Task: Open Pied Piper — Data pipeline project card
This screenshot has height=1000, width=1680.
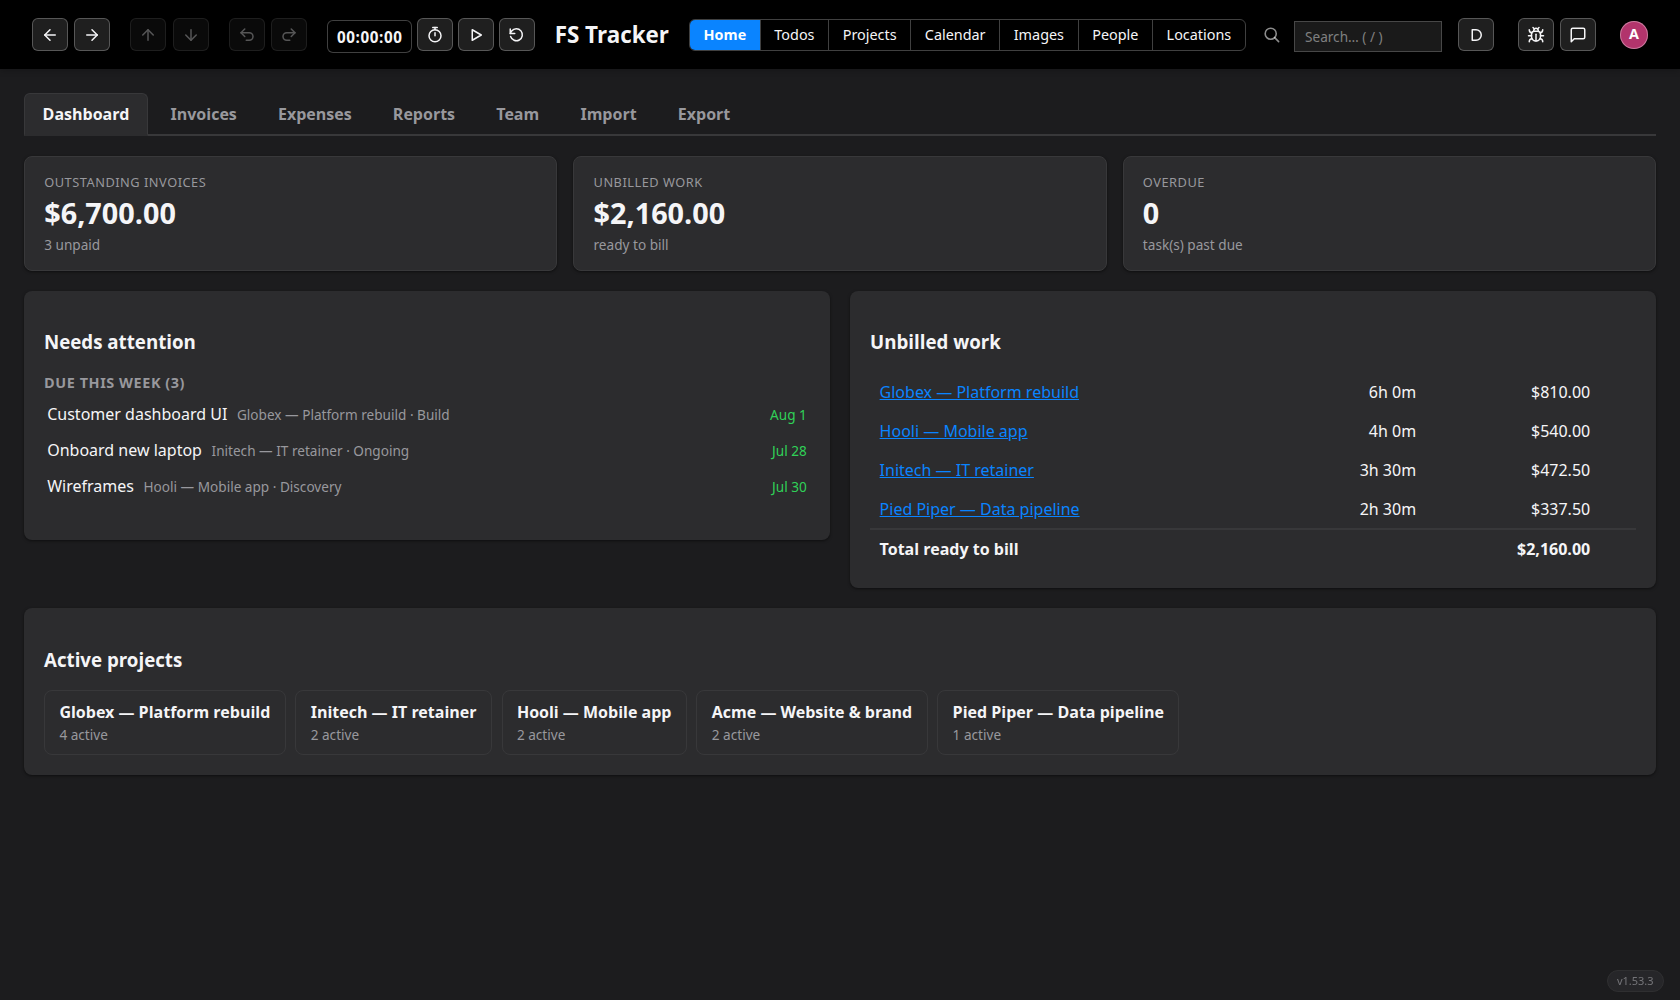Action: click(x=1058, y=722)
